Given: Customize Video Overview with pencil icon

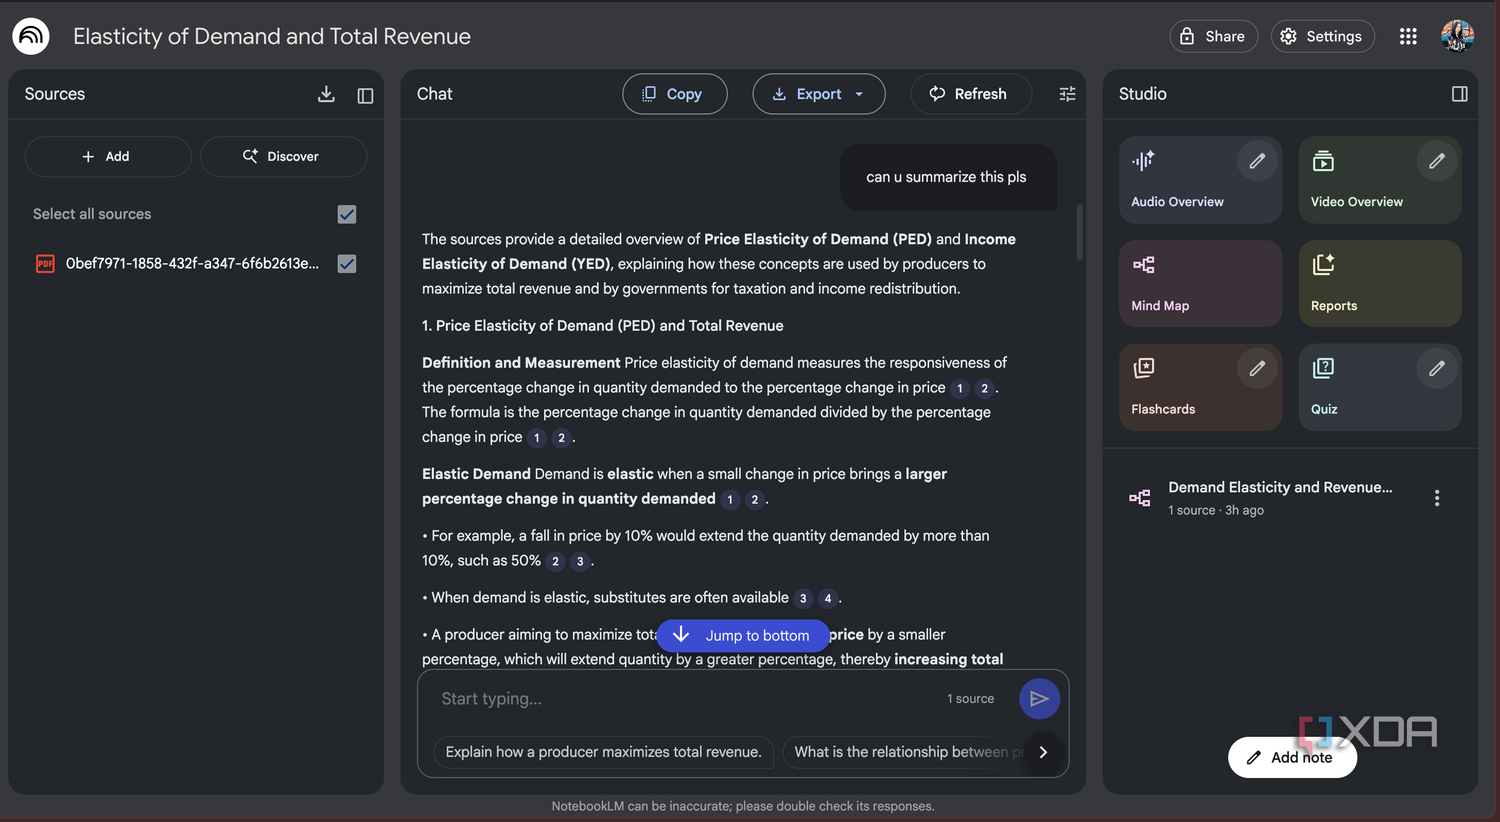Looking at the screenshot, I should [1437, 161].
